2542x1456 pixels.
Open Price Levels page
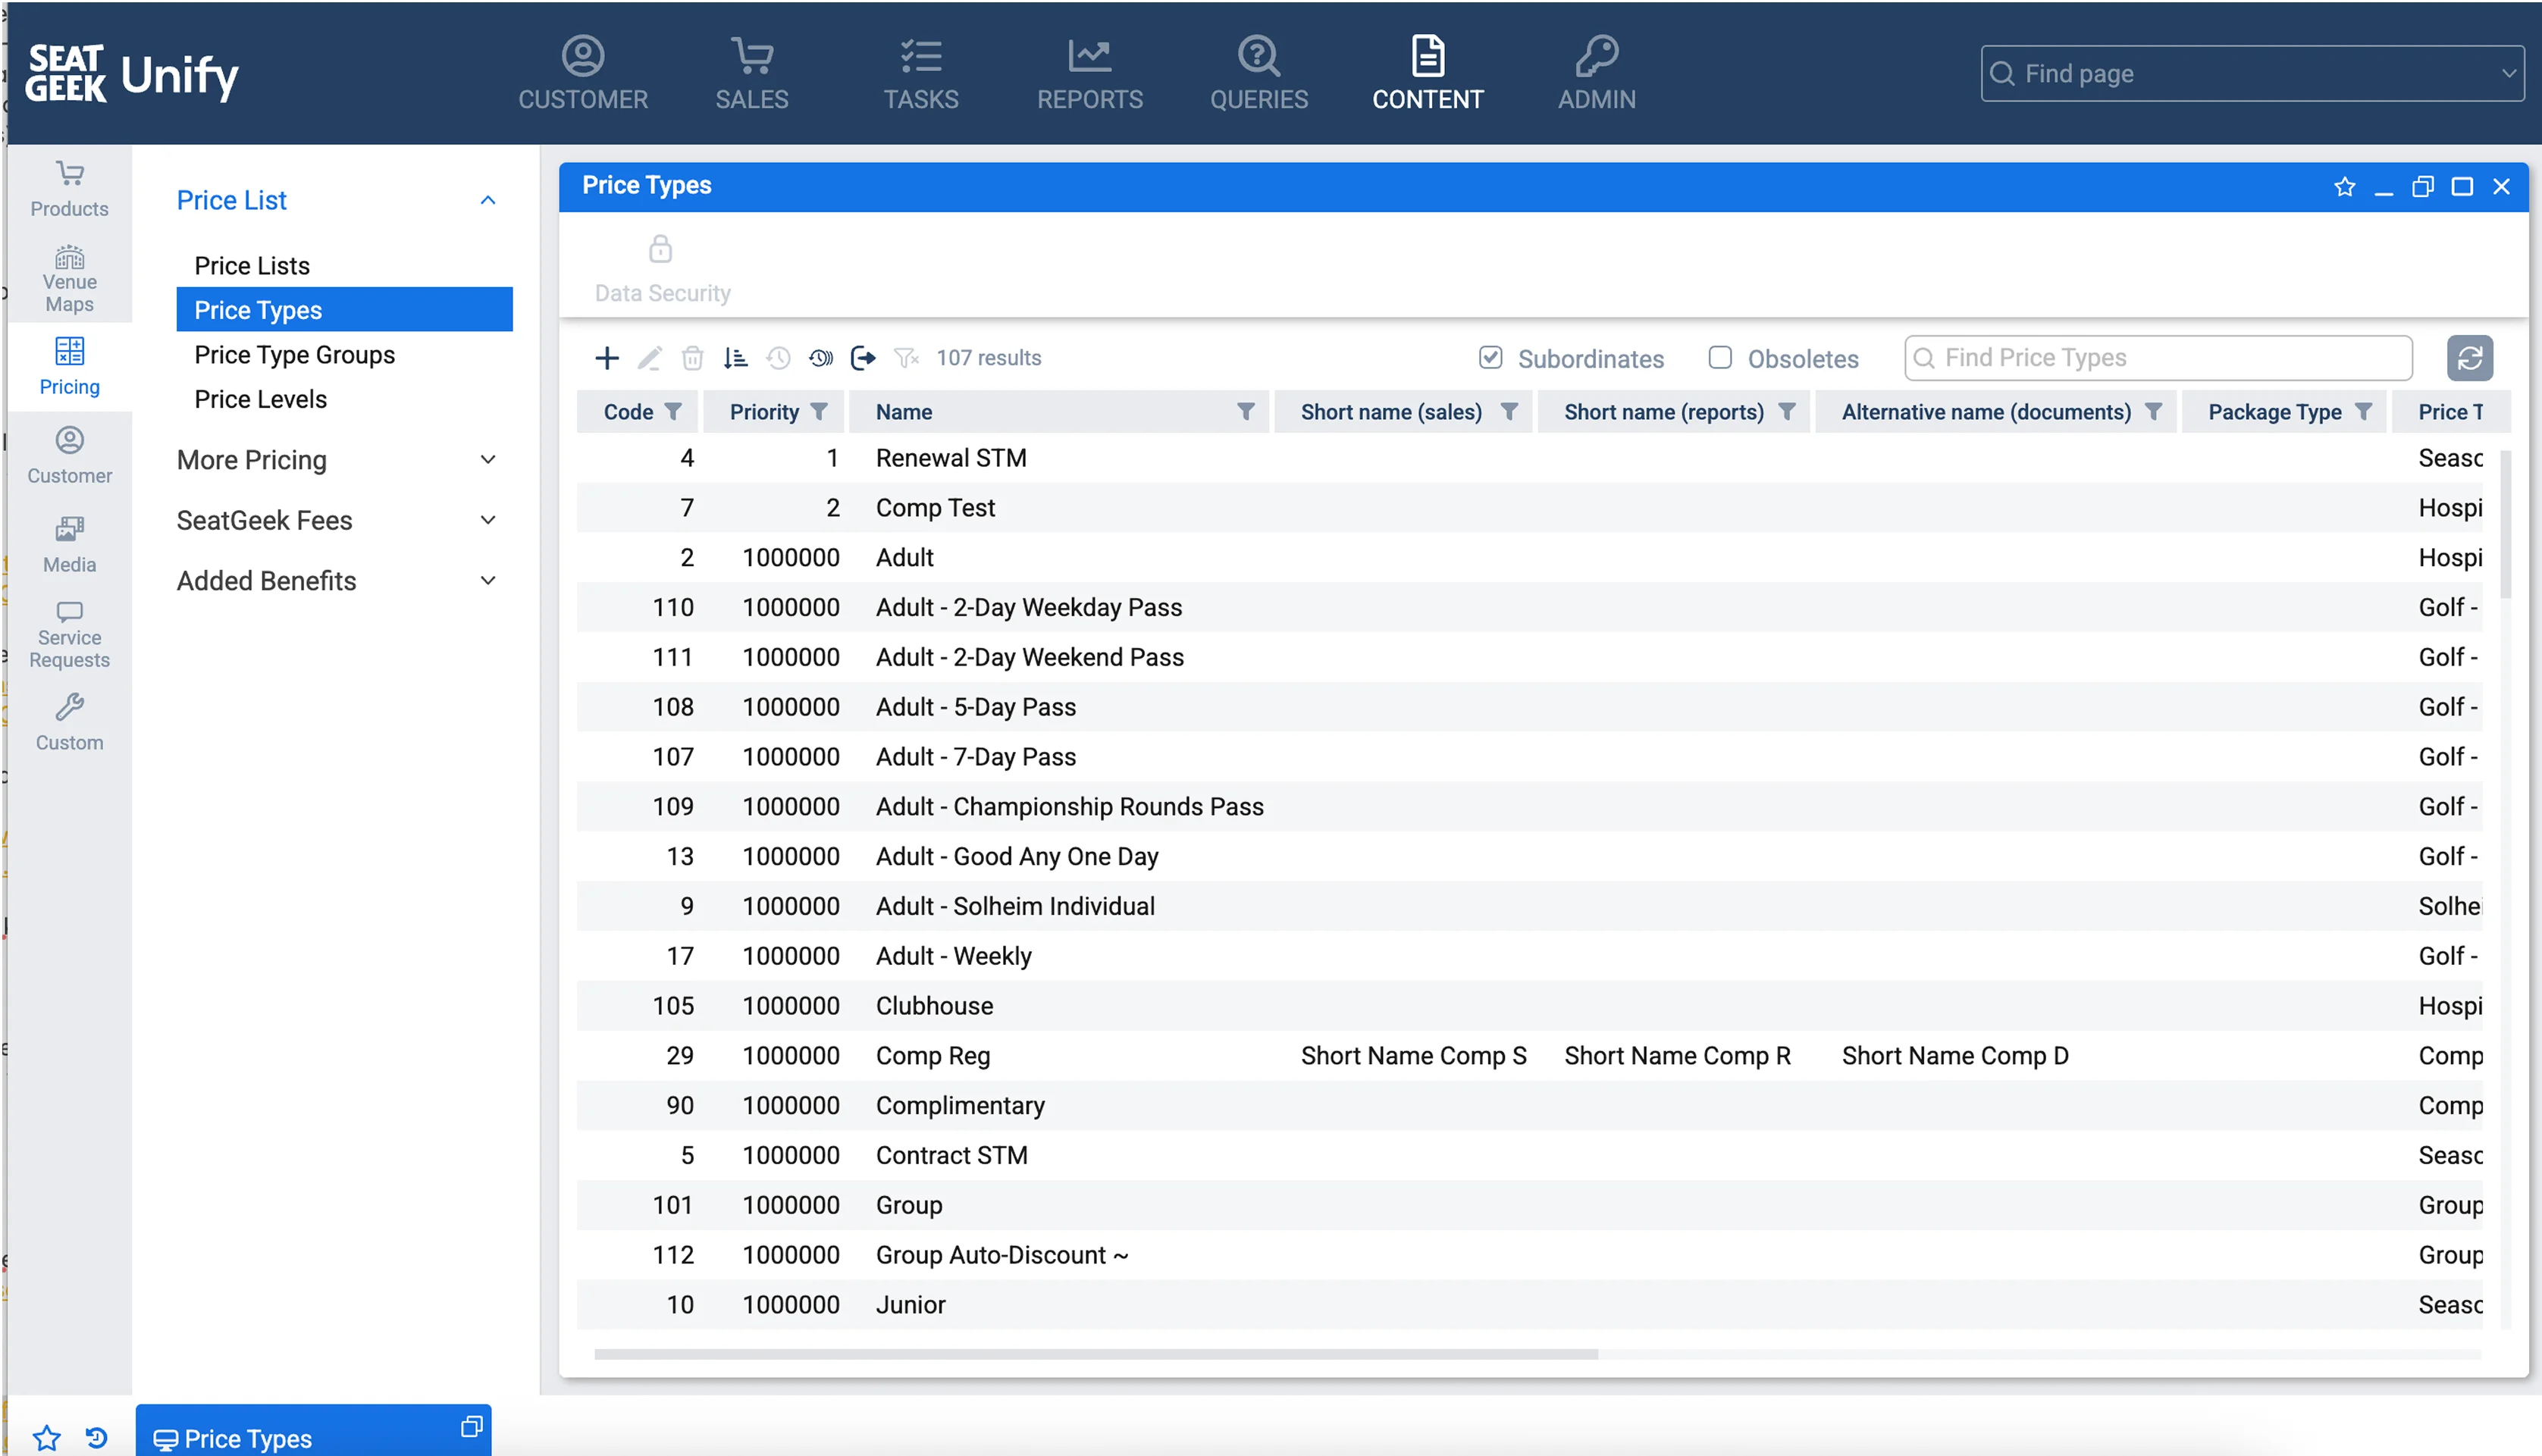click(x=260, y=399)
